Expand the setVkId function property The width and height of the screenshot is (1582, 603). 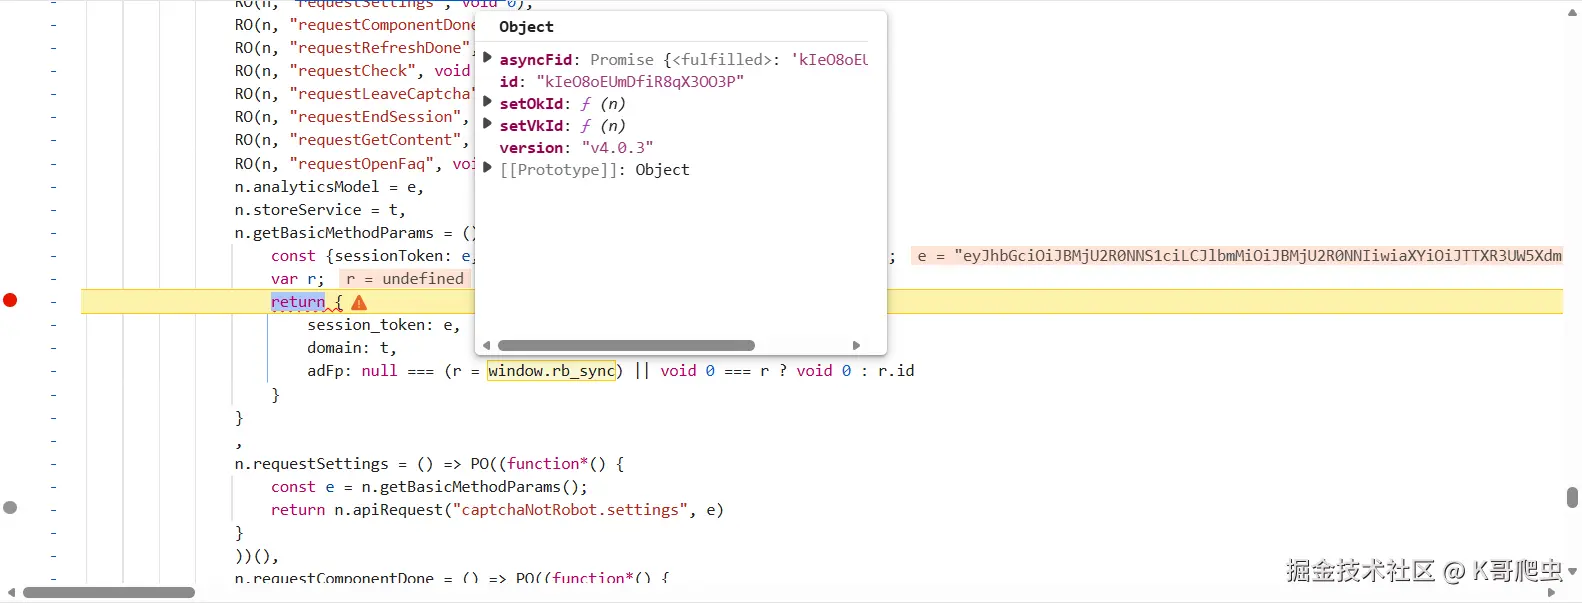[487, 124]
